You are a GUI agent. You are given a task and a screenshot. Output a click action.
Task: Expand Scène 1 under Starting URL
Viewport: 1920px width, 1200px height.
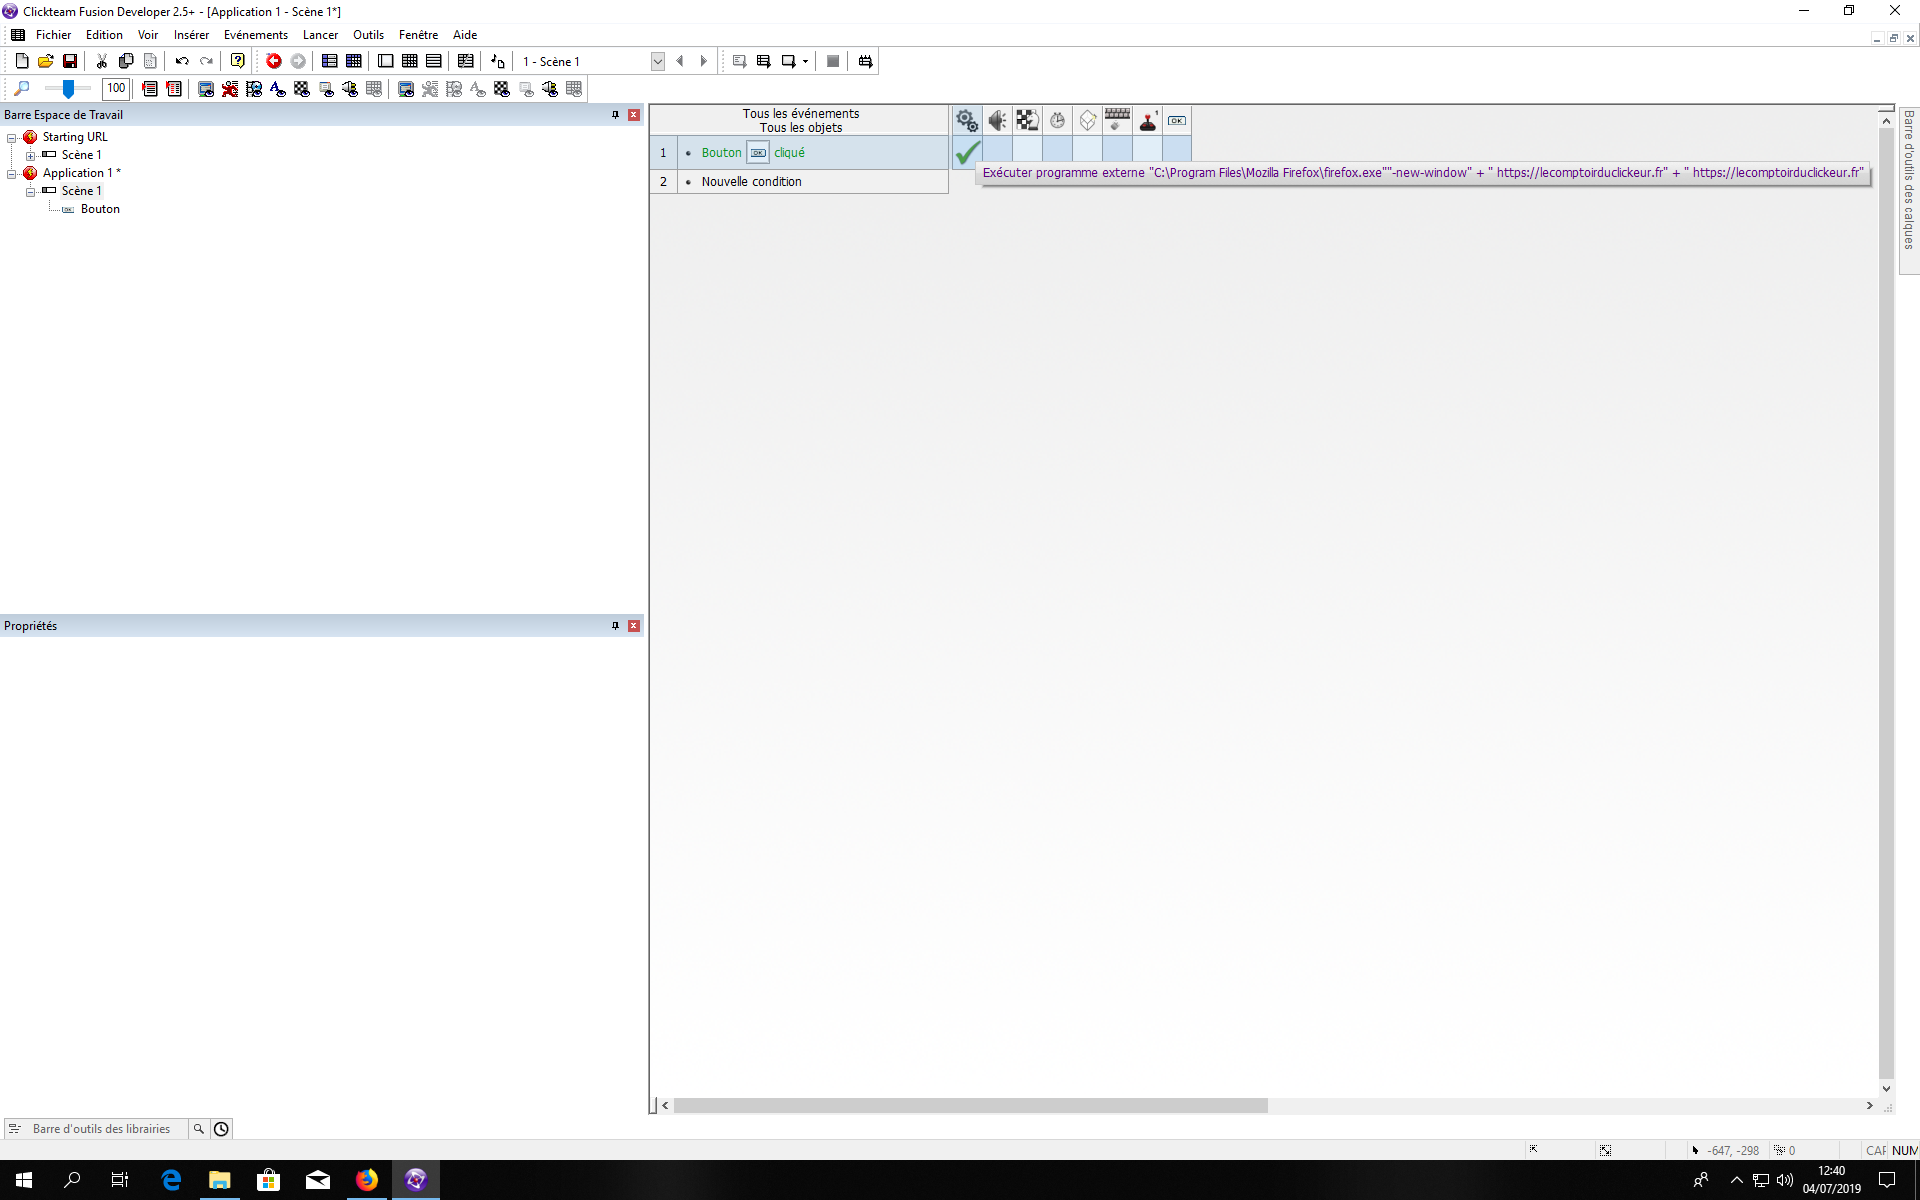30,156
